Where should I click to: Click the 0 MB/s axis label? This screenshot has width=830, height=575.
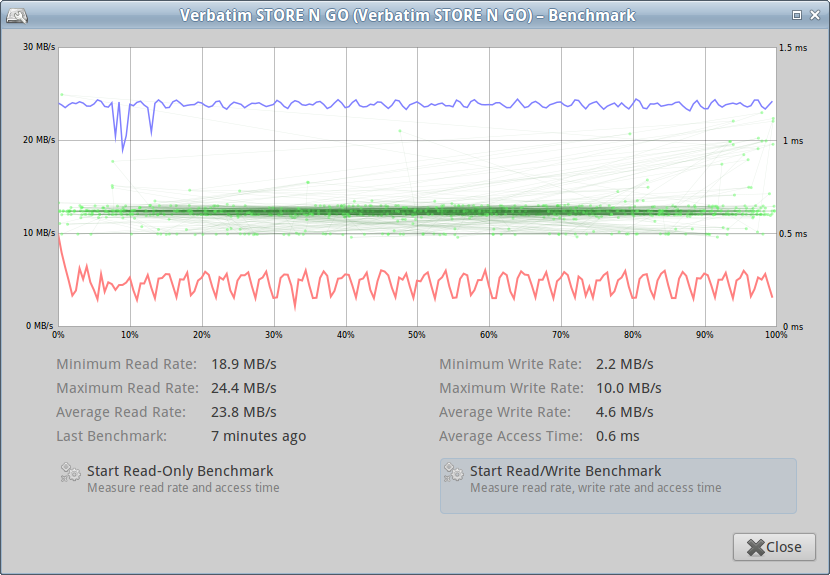tap(40, 326)
